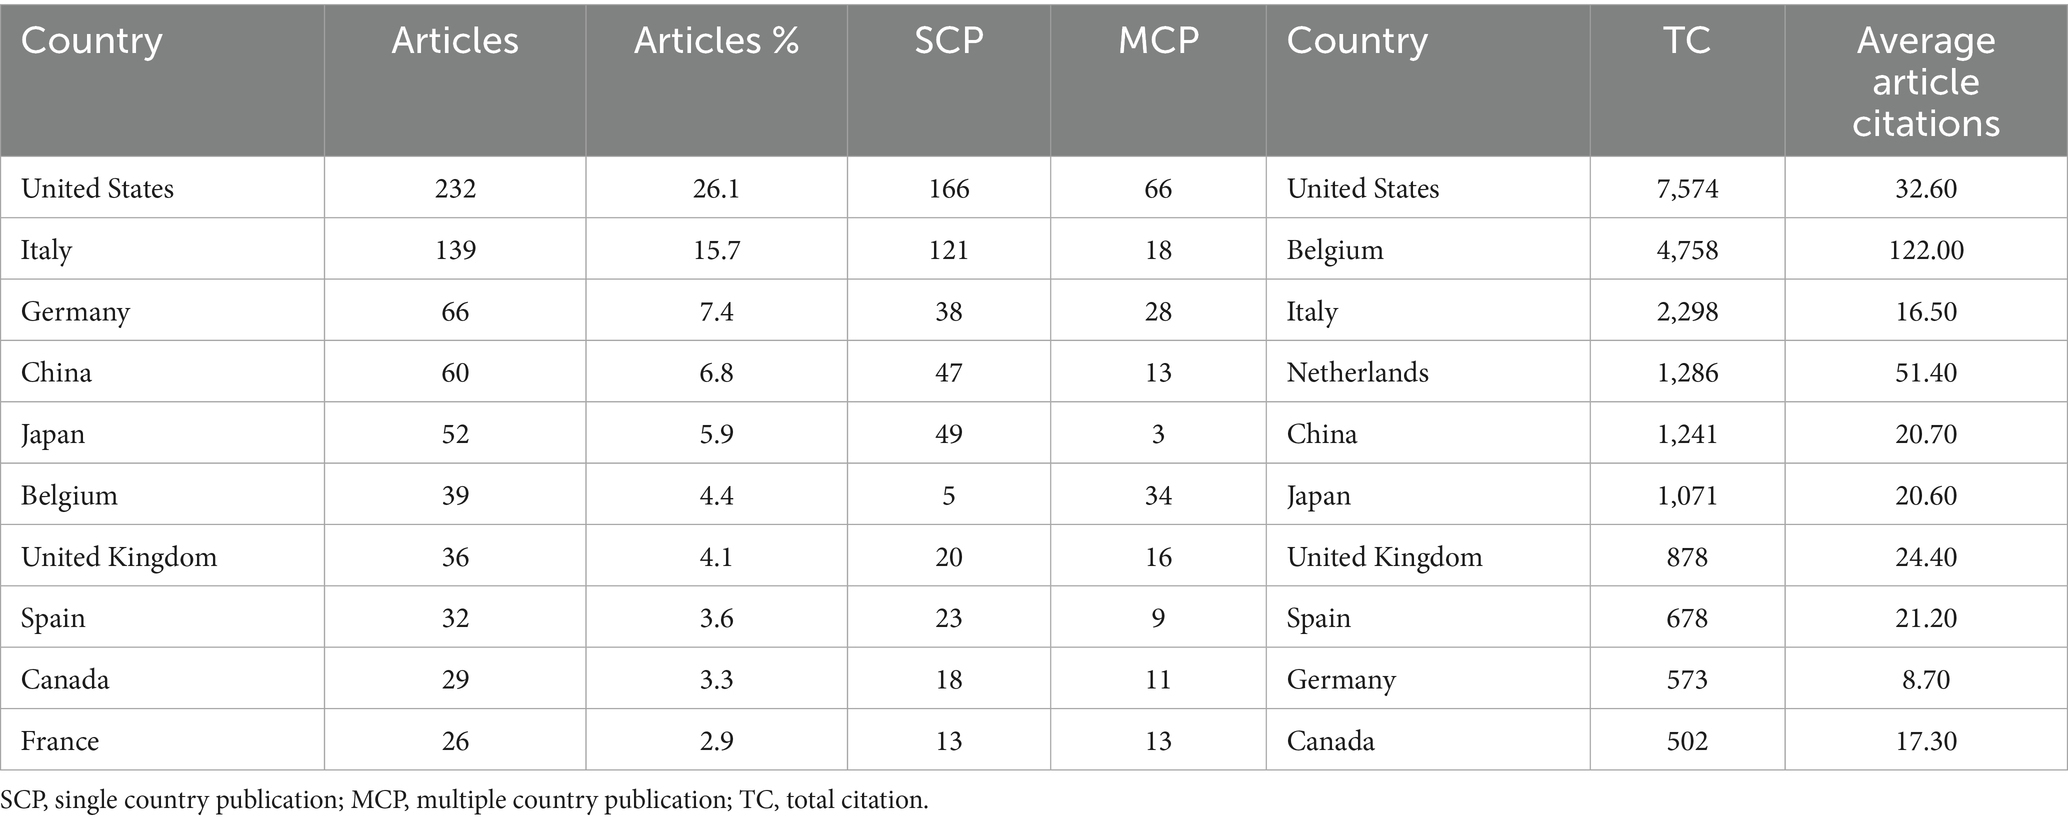Image resolution: width=2068 pixels, height=822 pixels.
Task: Select the Italy row in left table
Action: [47, 250]
